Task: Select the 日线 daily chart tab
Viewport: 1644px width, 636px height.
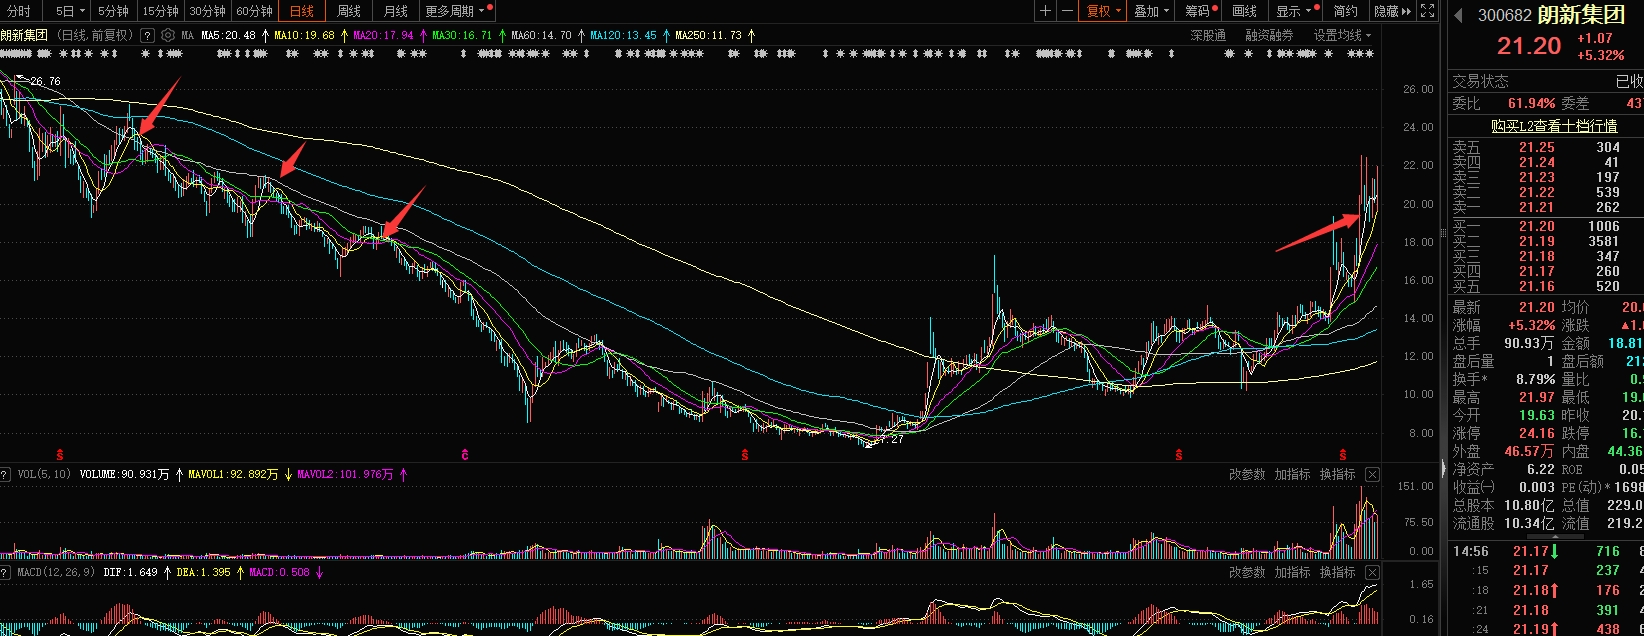Action: point(301,11)
